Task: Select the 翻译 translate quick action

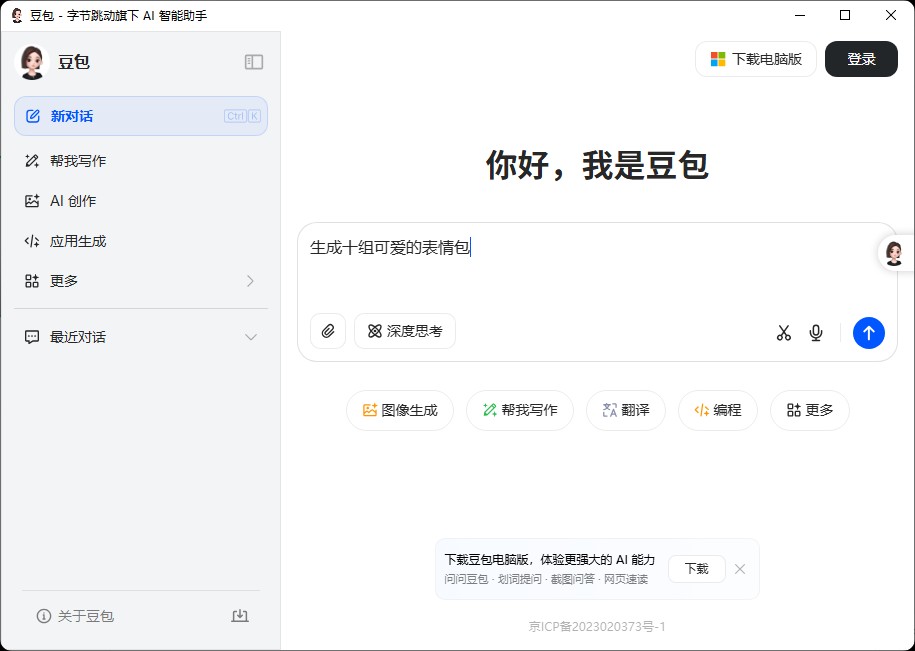Action: [625, 410]
